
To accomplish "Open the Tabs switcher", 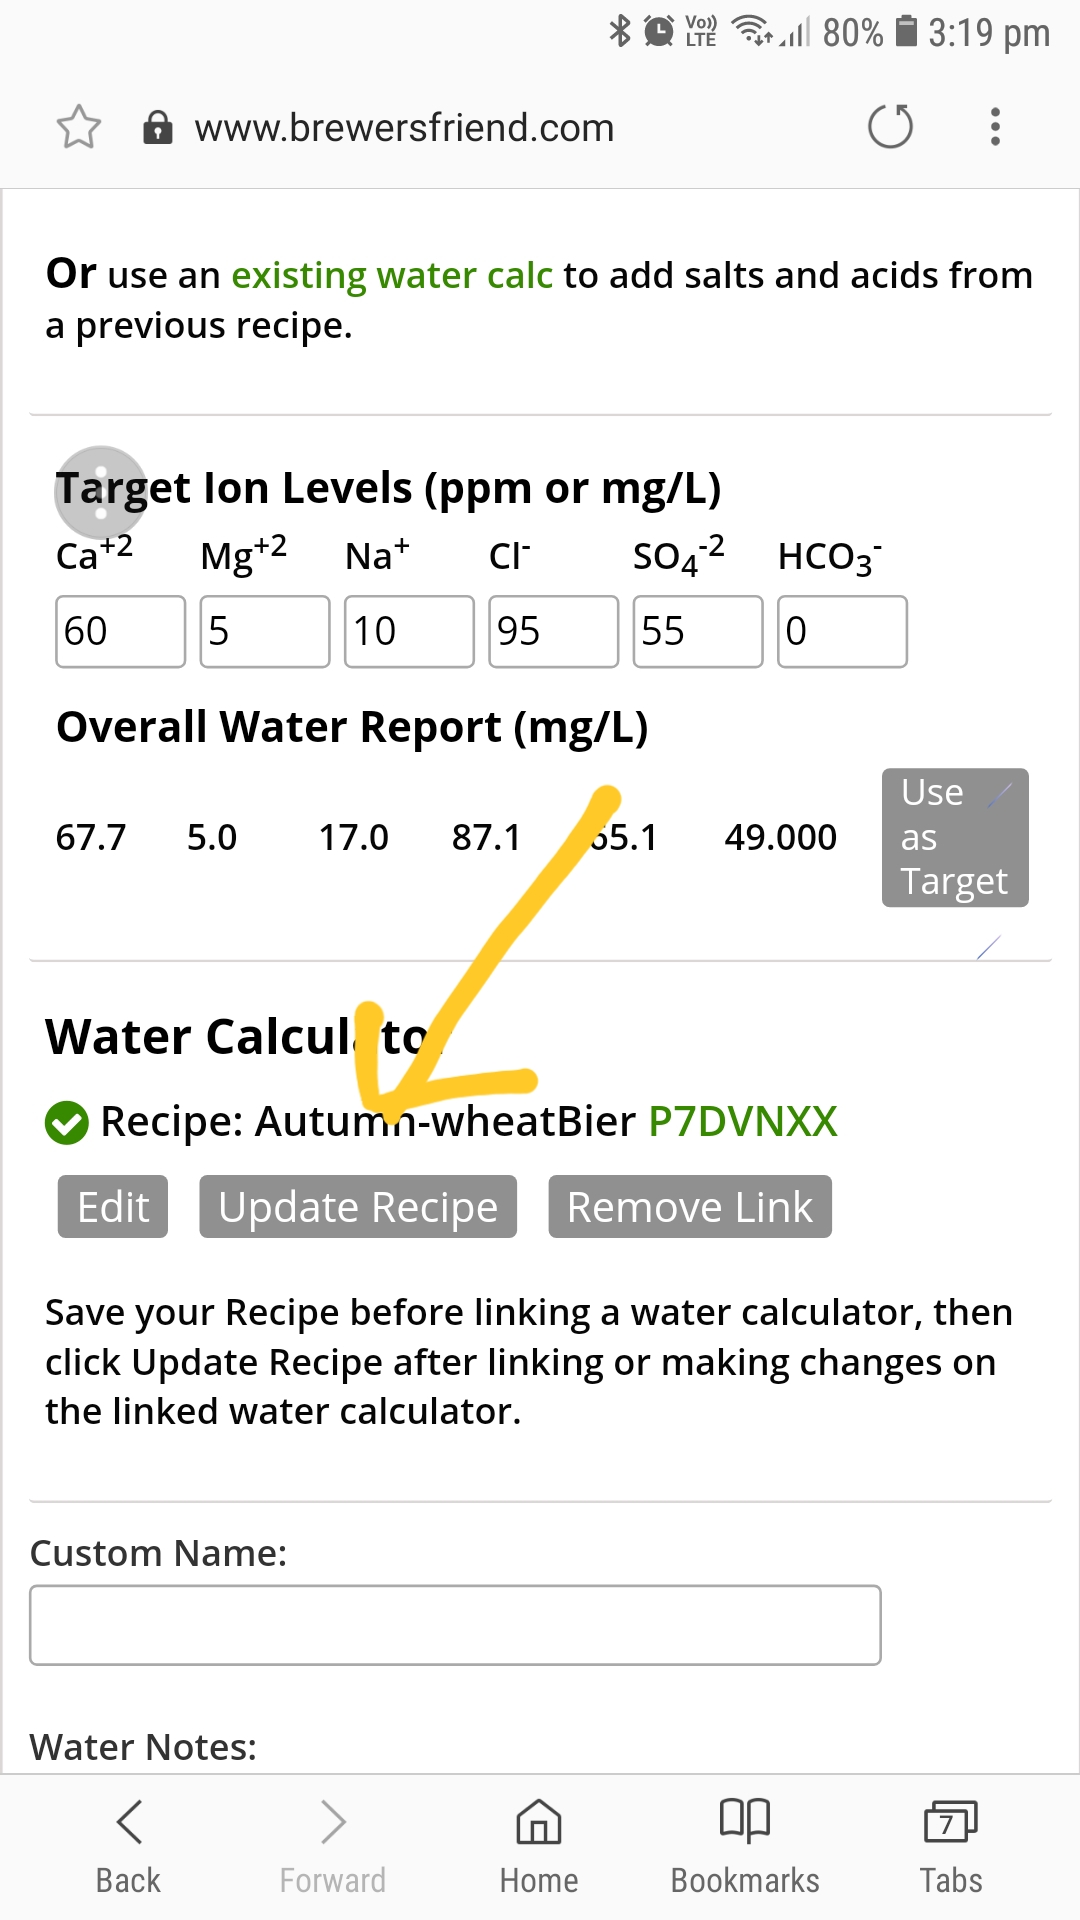I will click(951, 1846).
